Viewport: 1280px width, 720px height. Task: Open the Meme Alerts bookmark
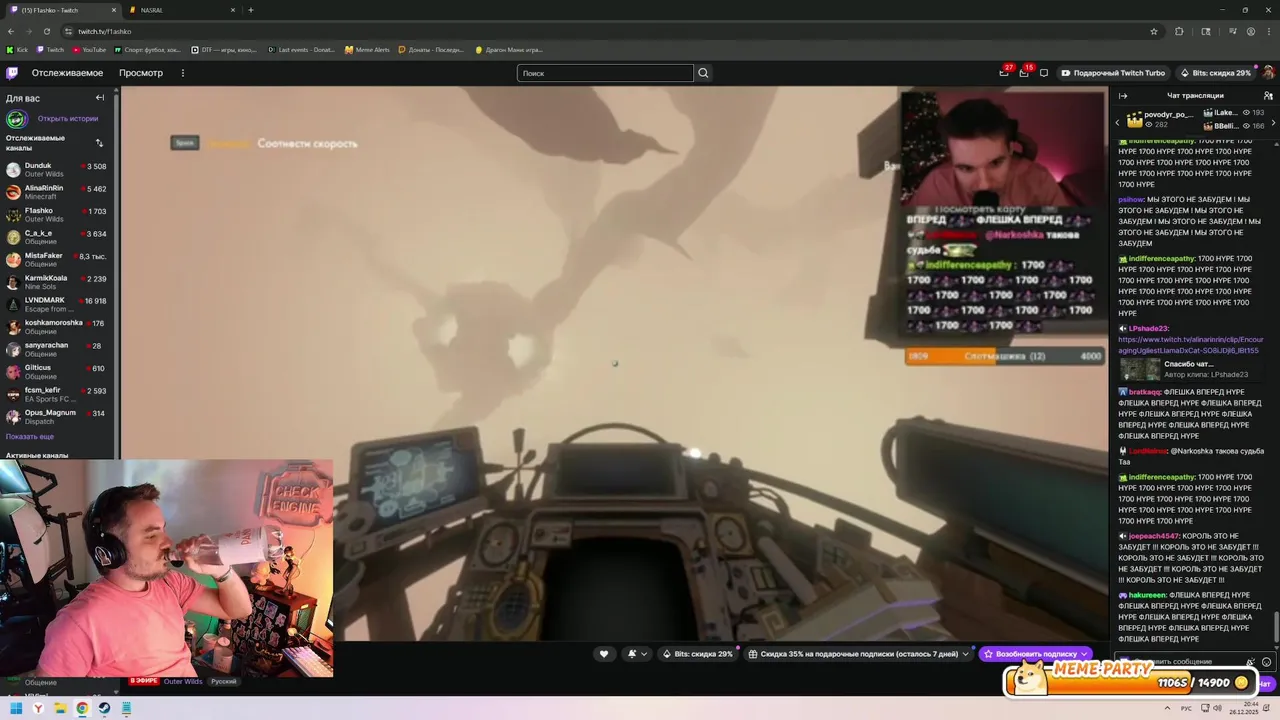367,49
